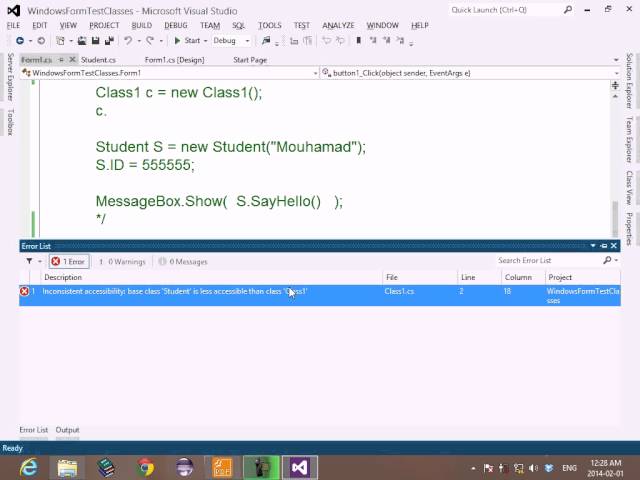
Task: Click the Navigate Forward icon
Action: (41, 40)
